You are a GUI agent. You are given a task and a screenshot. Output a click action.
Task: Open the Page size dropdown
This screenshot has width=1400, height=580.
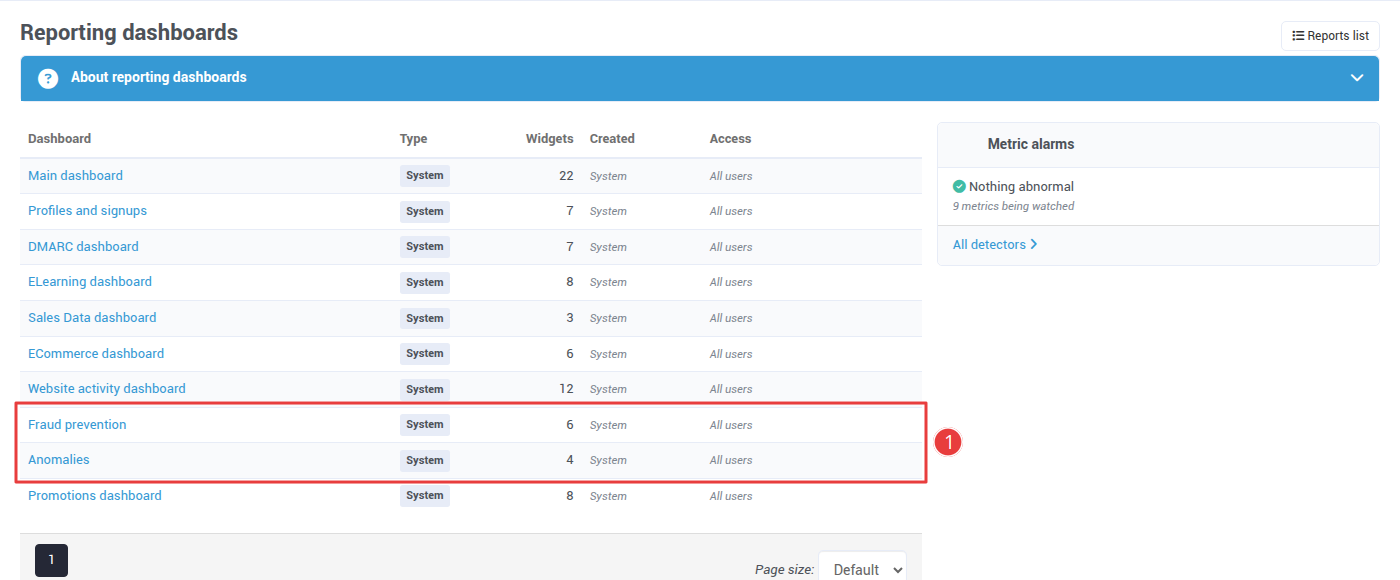[863, 569]
